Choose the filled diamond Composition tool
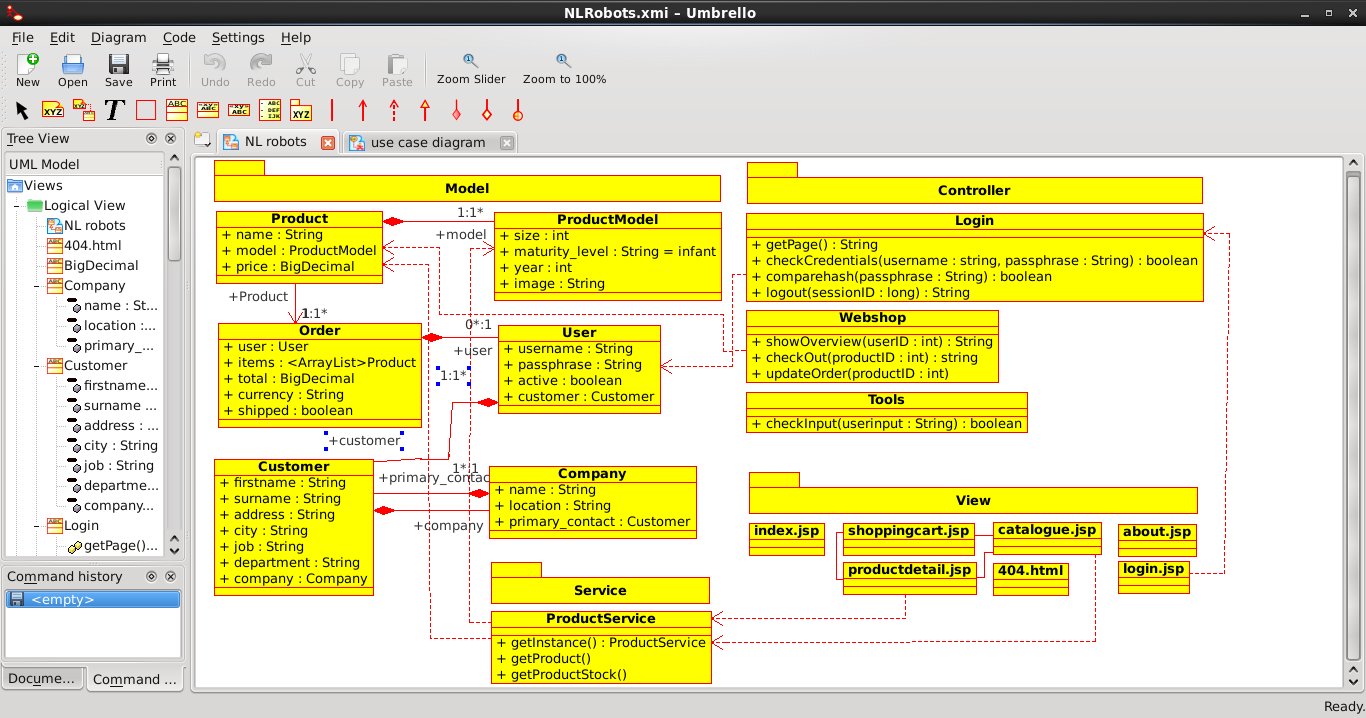The width and height of the screenshot is (1366, 718). pyautogui.click(x=456, y=110)
